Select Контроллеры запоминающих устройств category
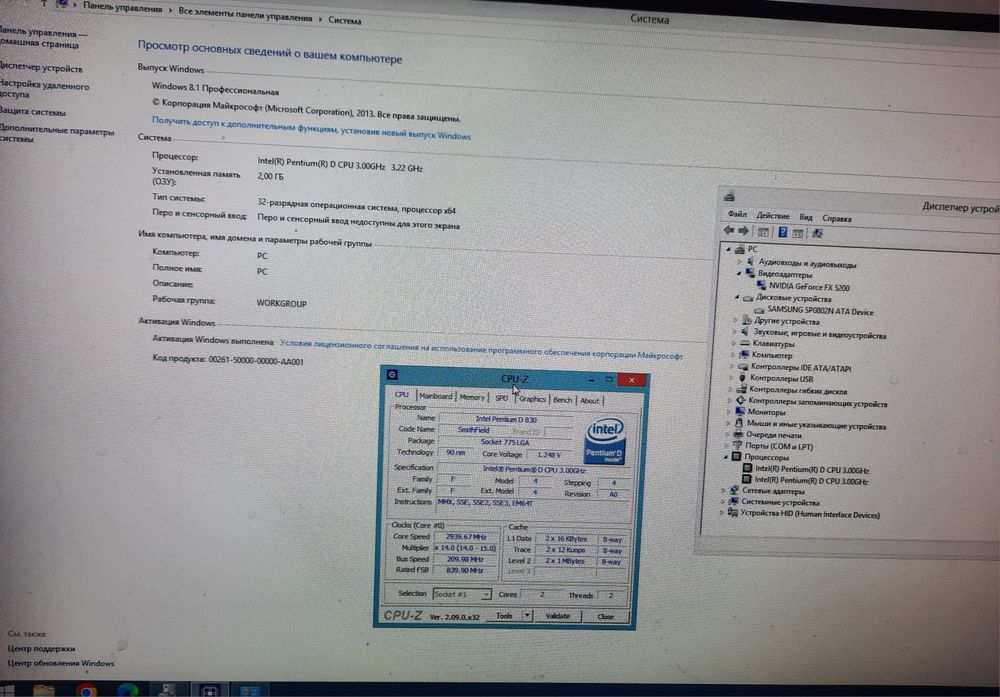The height and width of the screenshot is (697, 1000). [818, 403]
